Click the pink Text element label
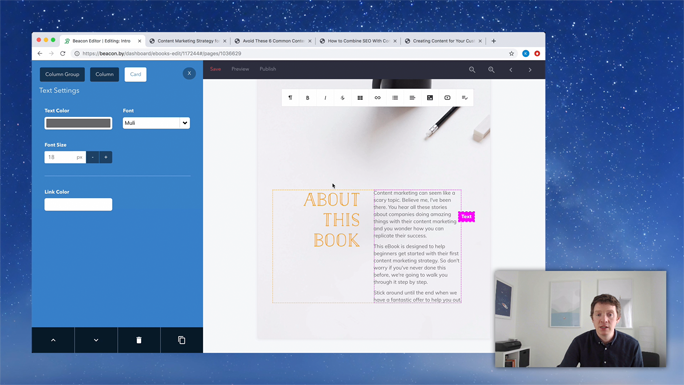The width and height of the screenshot is (684, 385). (466, 217)
